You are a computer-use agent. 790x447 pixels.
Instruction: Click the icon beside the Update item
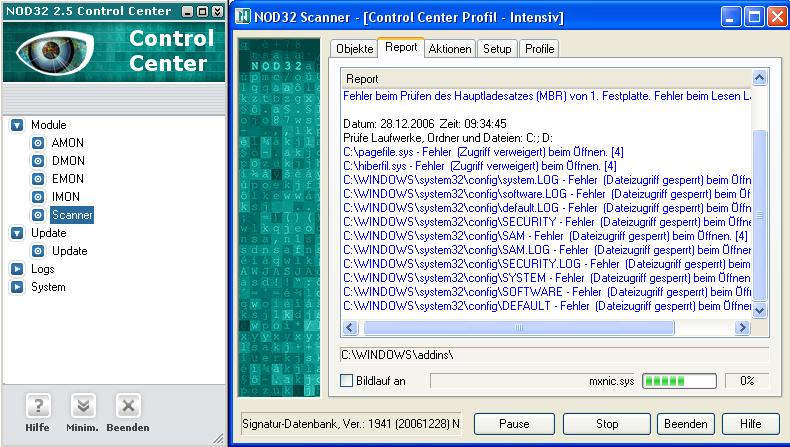coord(38,251)
